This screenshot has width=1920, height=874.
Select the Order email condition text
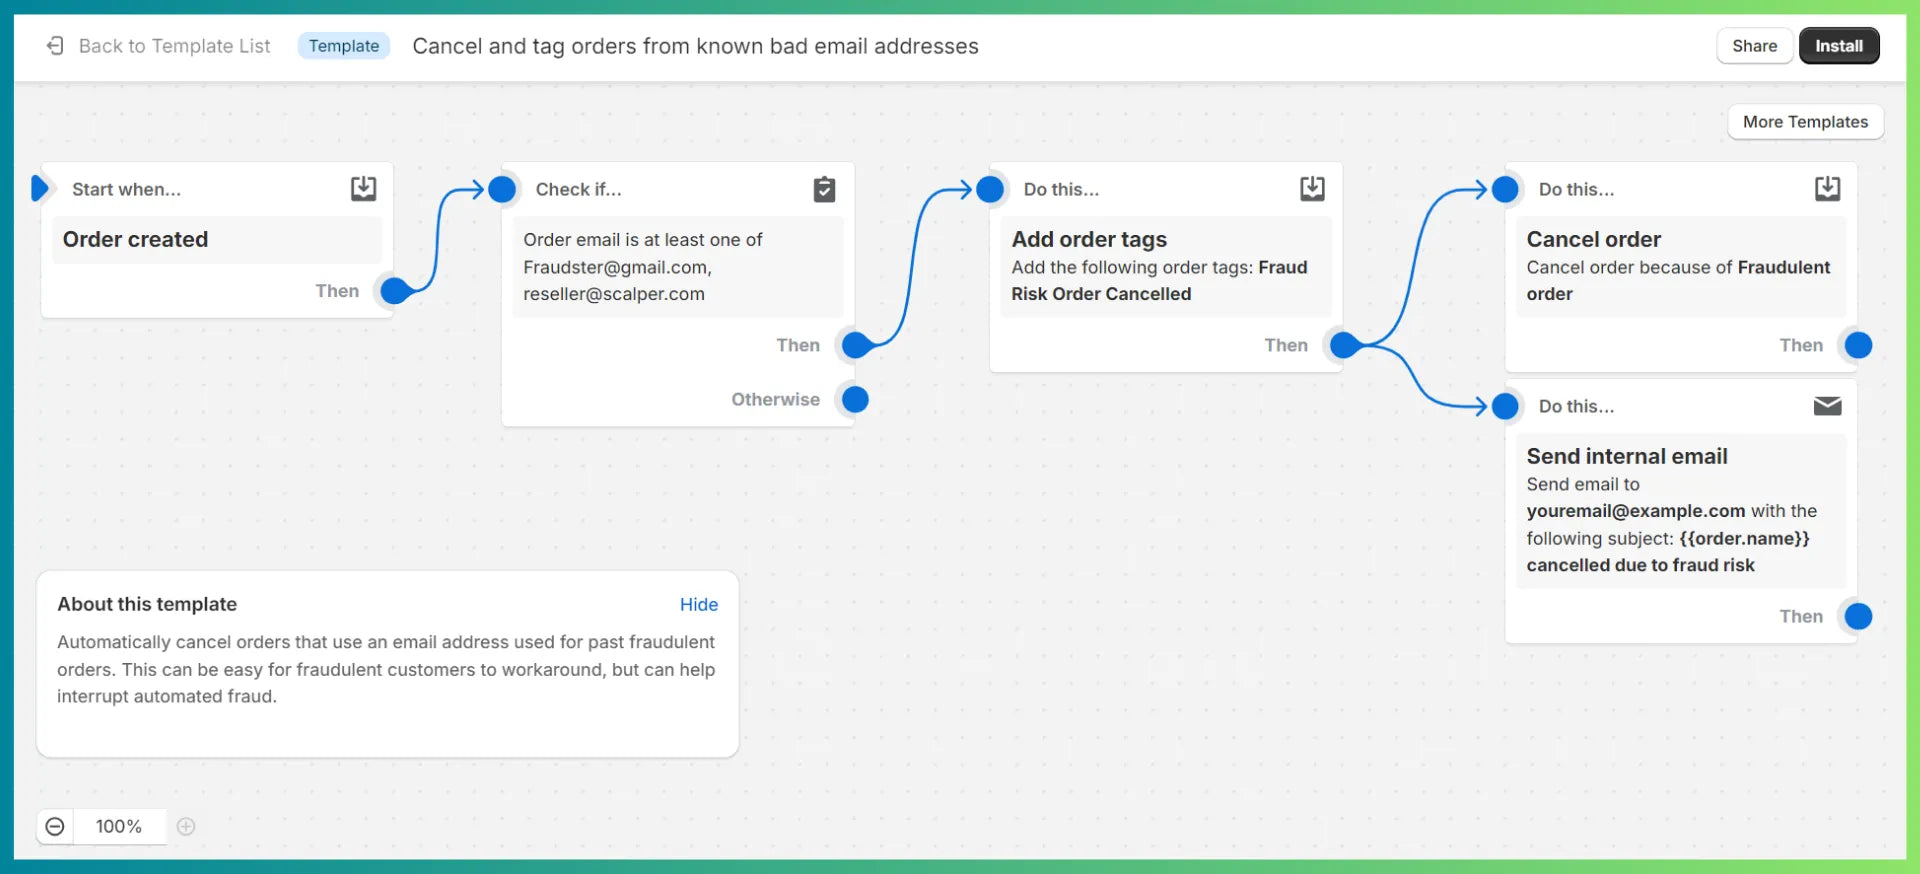[x=678, y=267]
